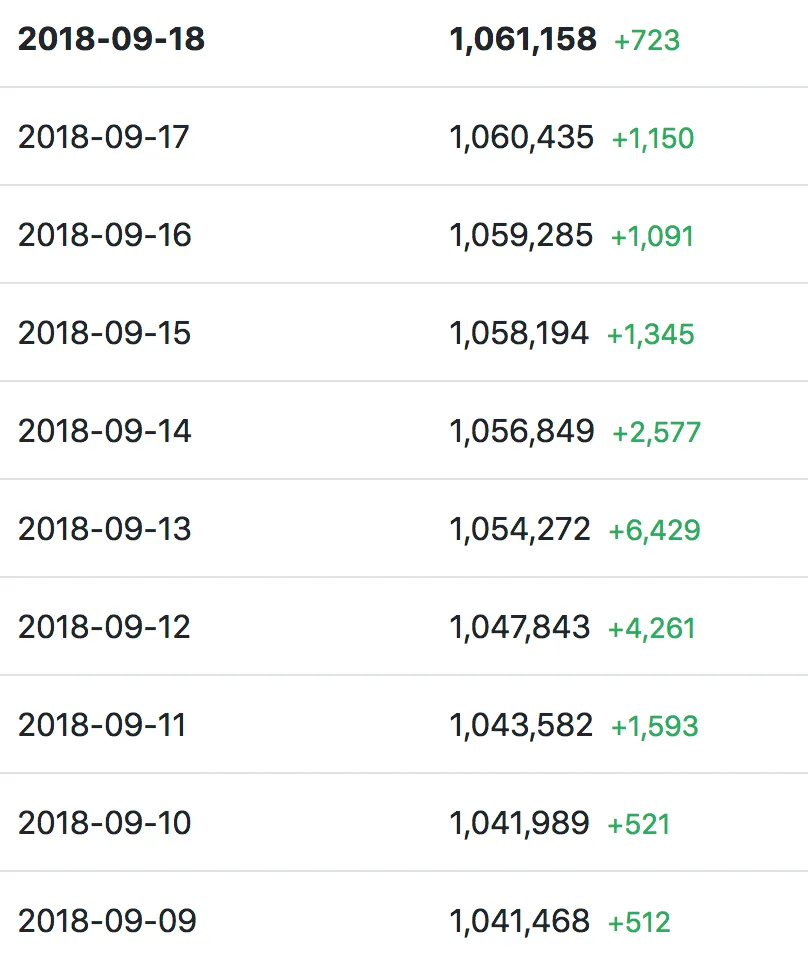The height and width of the screenshot is (968, 808).
Task: Click the 1,043,582 count
Action: pos(521,726)
